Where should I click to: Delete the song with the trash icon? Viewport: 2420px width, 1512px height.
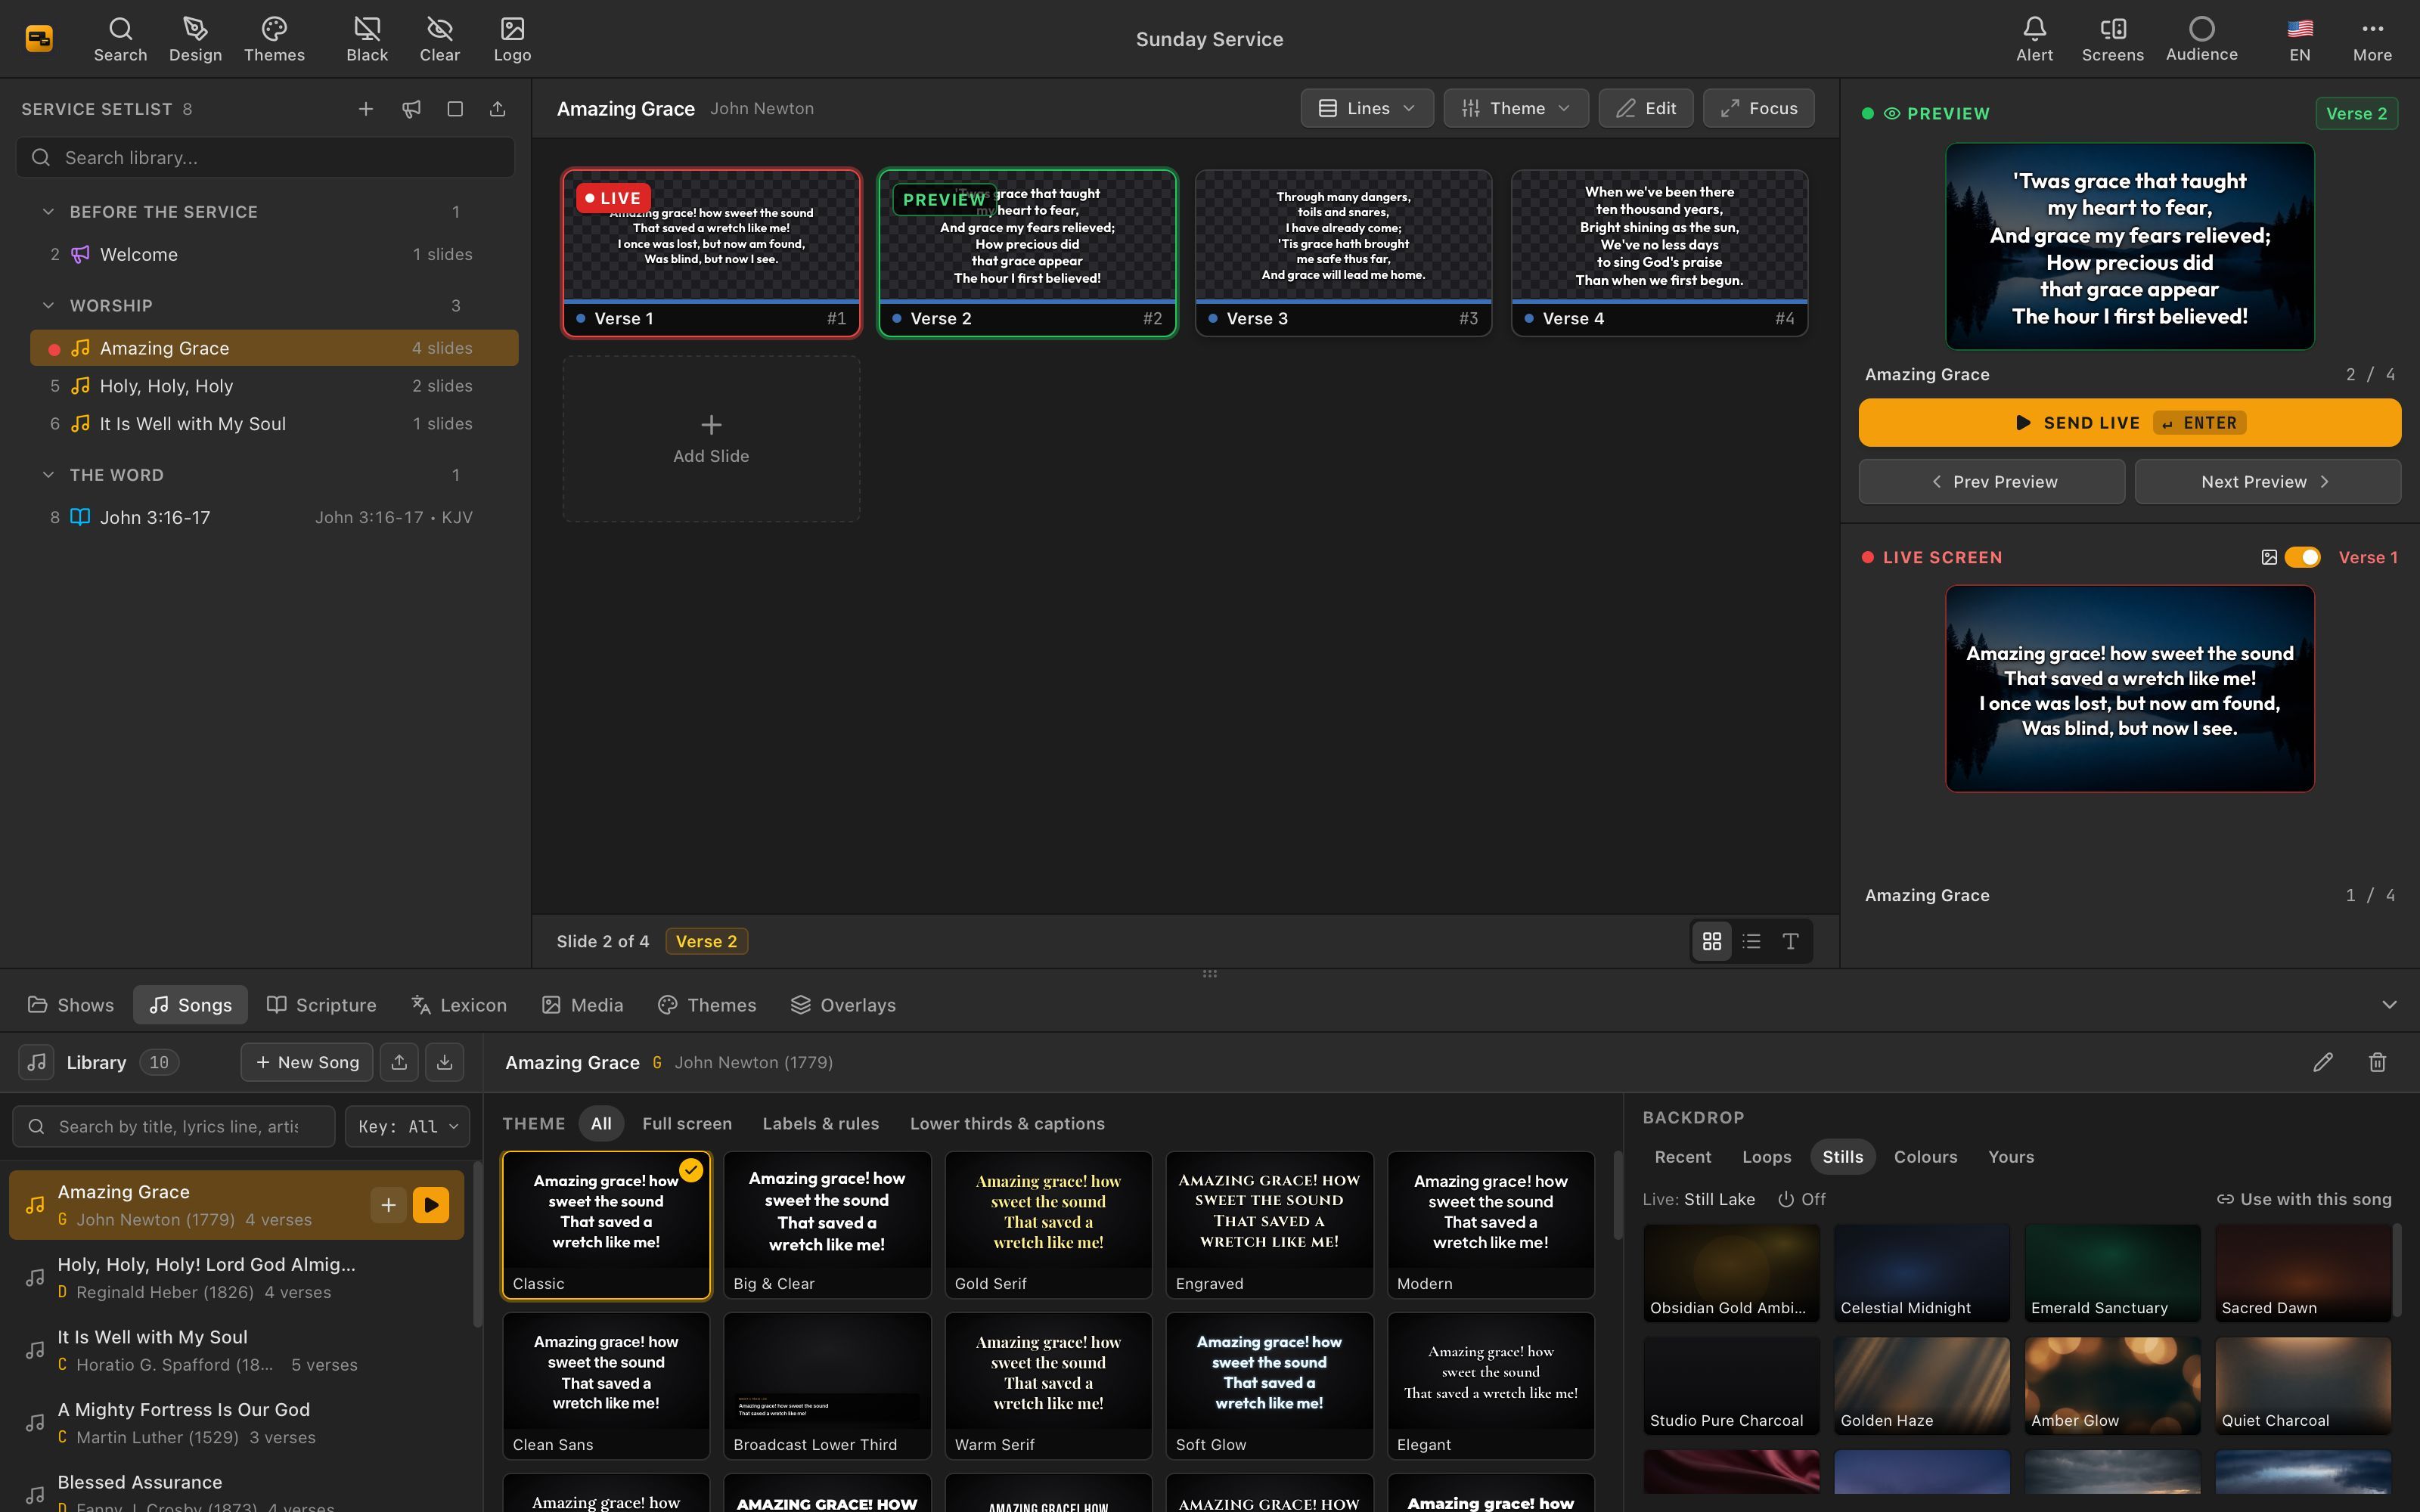(2378, 1062)
